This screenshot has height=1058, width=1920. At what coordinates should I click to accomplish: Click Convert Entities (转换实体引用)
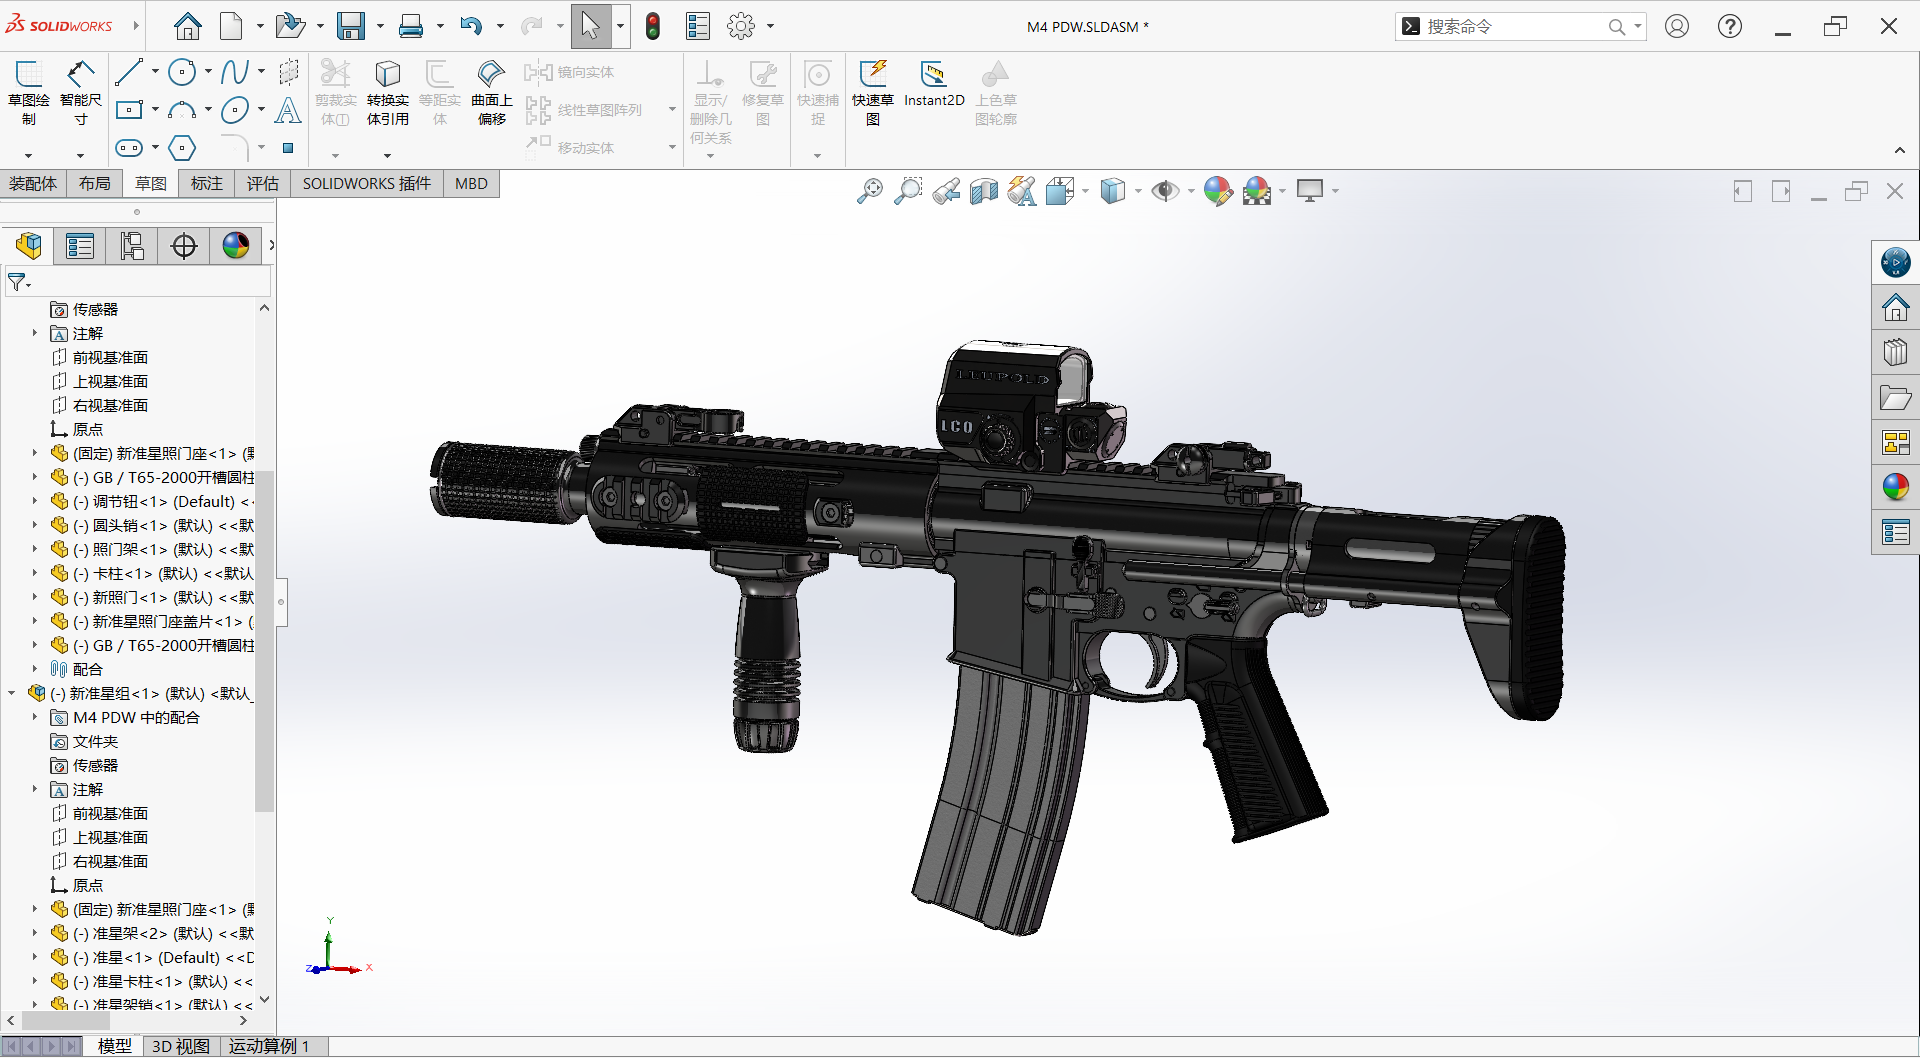pyautogui.click(x=388, y=92)
